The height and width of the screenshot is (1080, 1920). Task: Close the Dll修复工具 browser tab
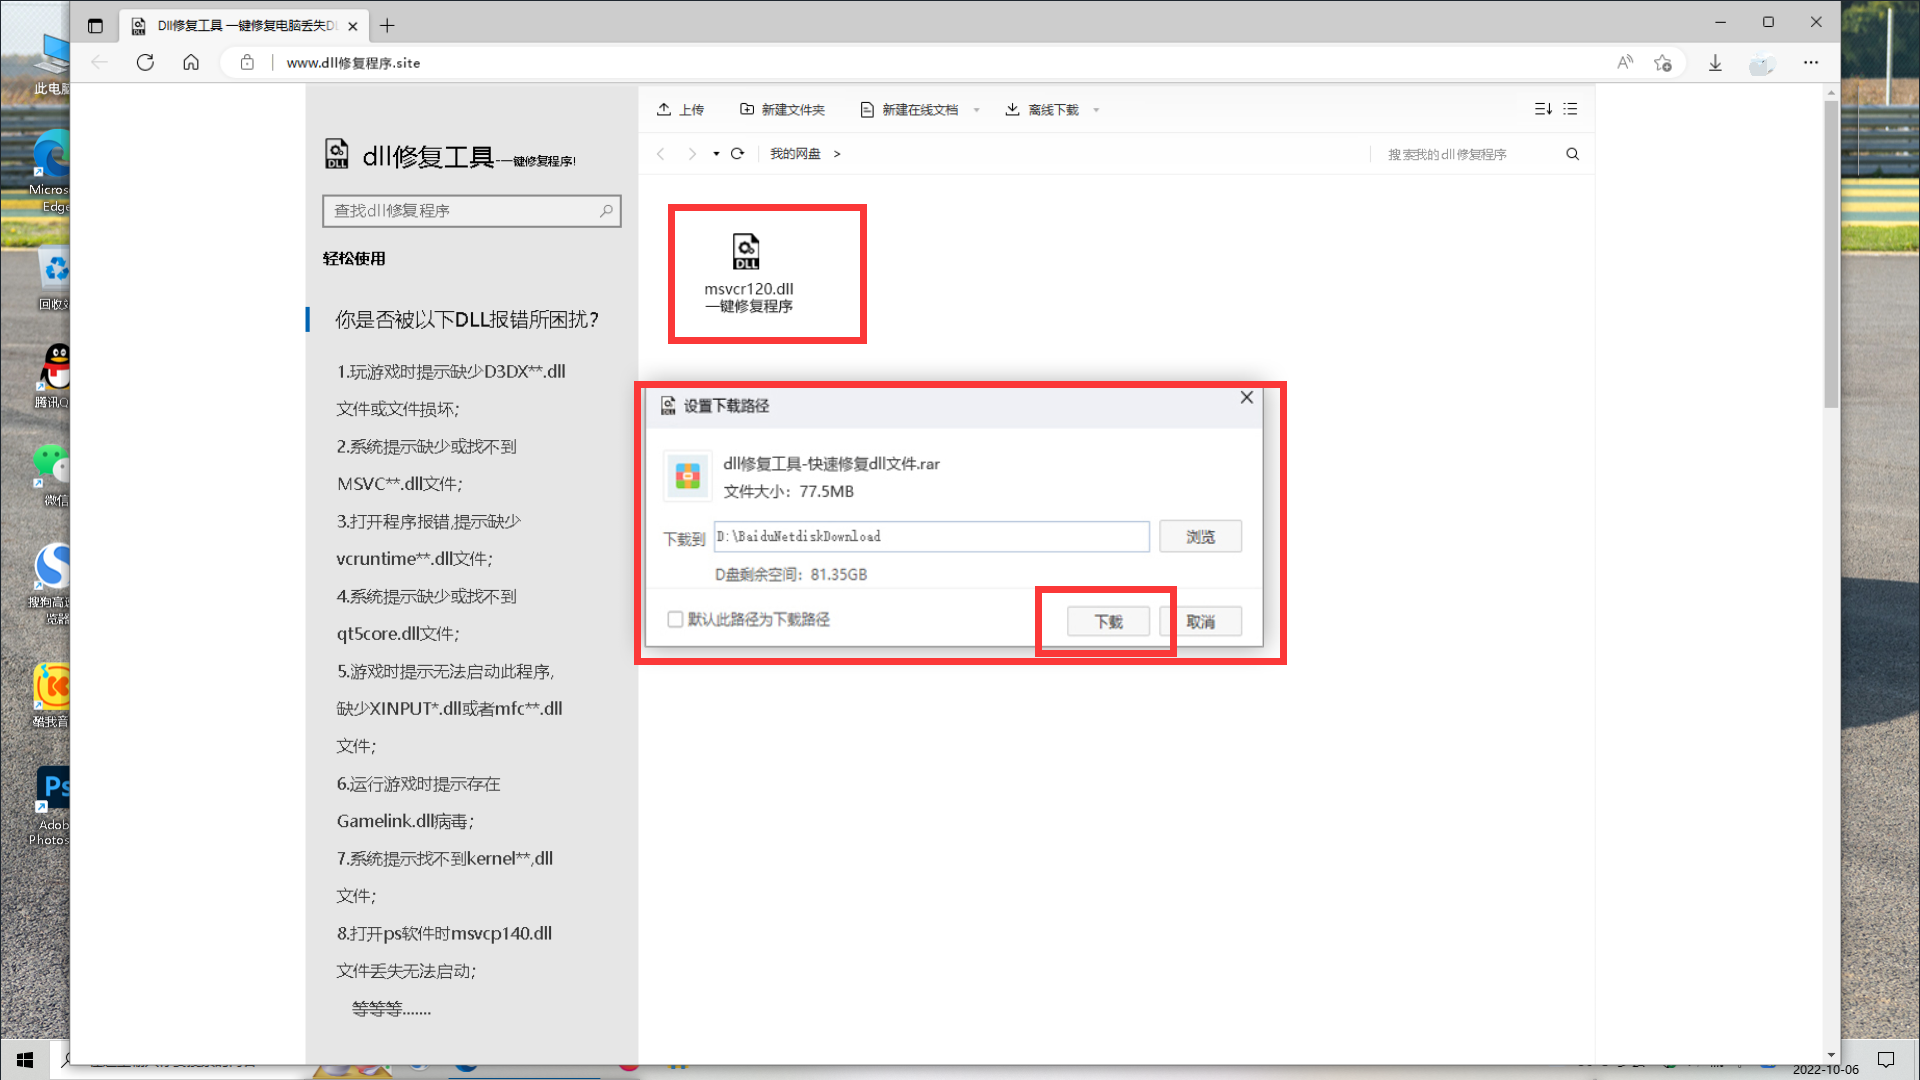click(352, 26)
